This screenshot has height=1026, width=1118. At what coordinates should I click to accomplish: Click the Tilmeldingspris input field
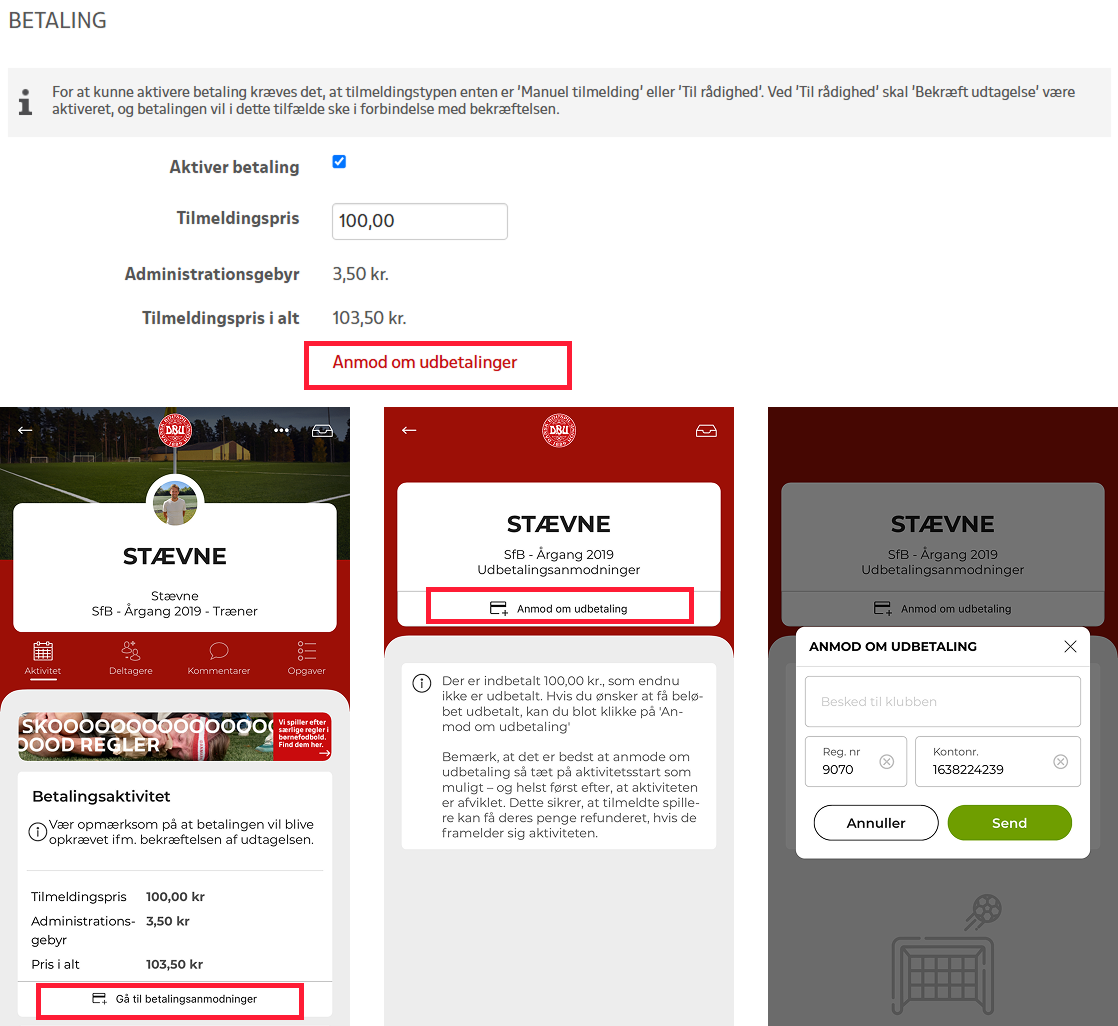(x=419, y=221)
